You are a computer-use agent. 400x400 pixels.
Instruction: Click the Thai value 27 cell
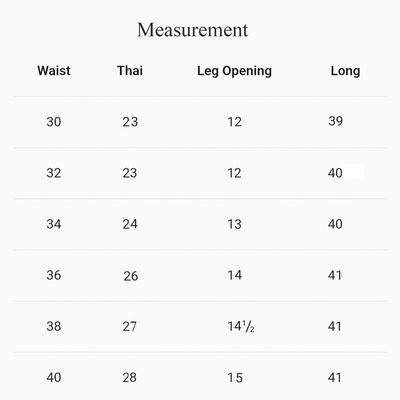[x=130, y=326]
